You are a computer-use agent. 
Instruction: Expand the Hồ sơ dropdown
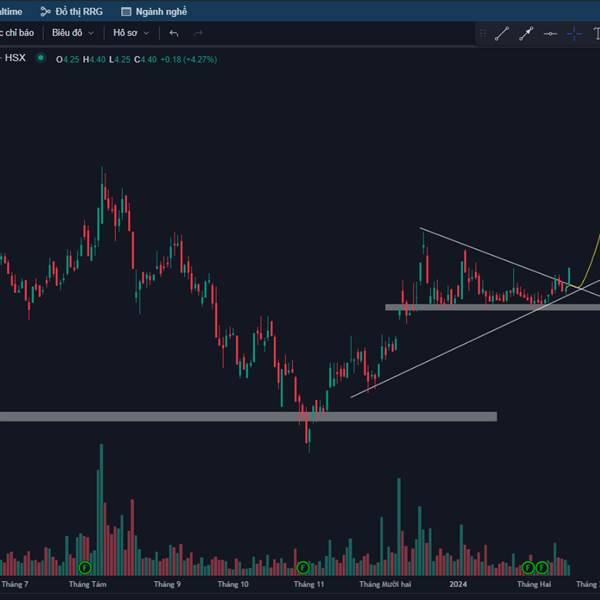[131, 33]
